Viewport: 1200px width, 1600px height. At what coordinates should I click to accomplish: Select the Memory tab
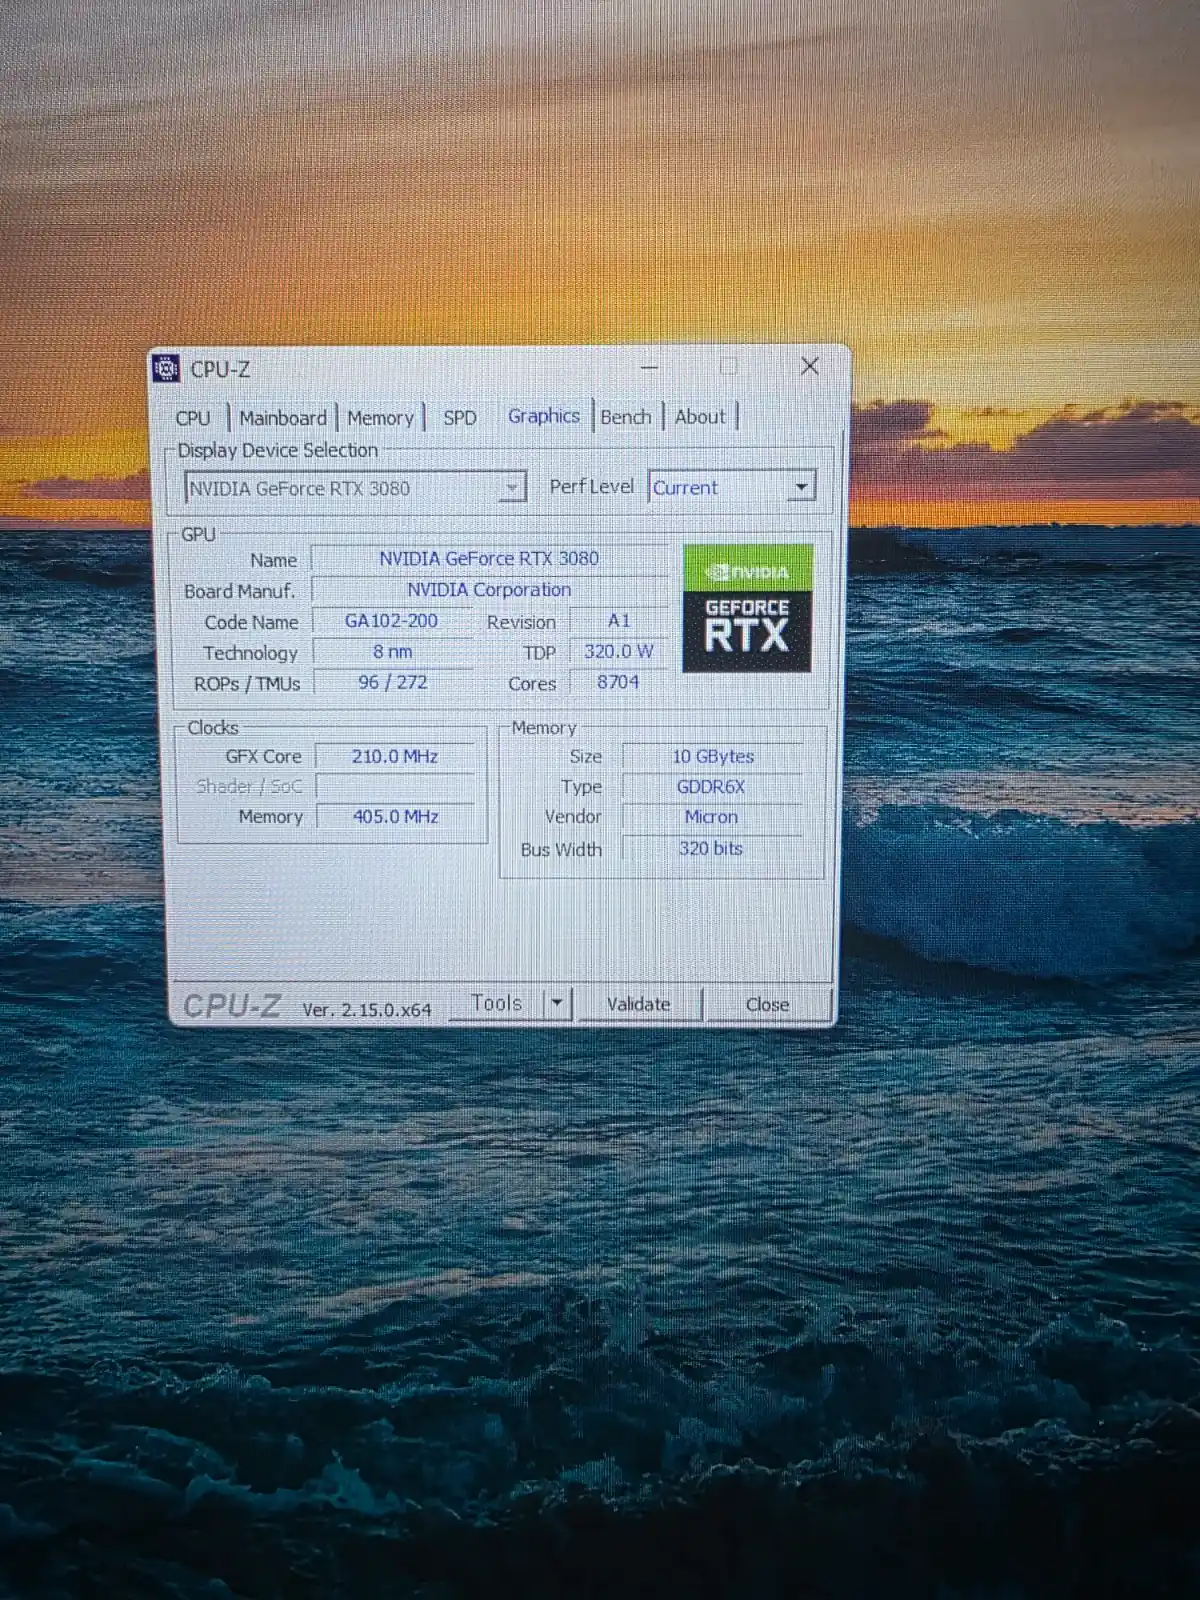pos(380,418)
